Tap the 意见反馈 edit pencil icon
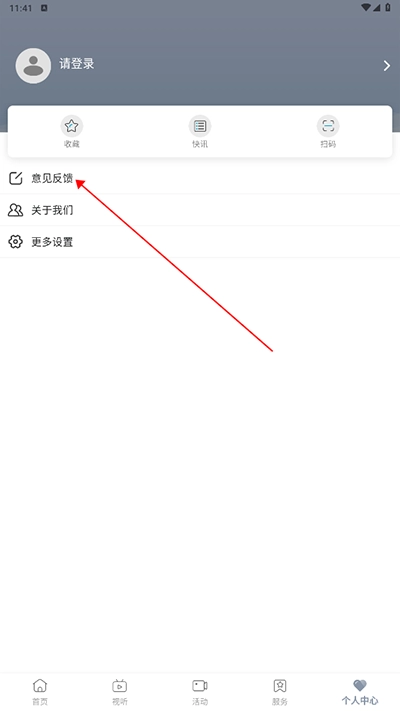This screenshot has height=711, width=400. point(15,178)
